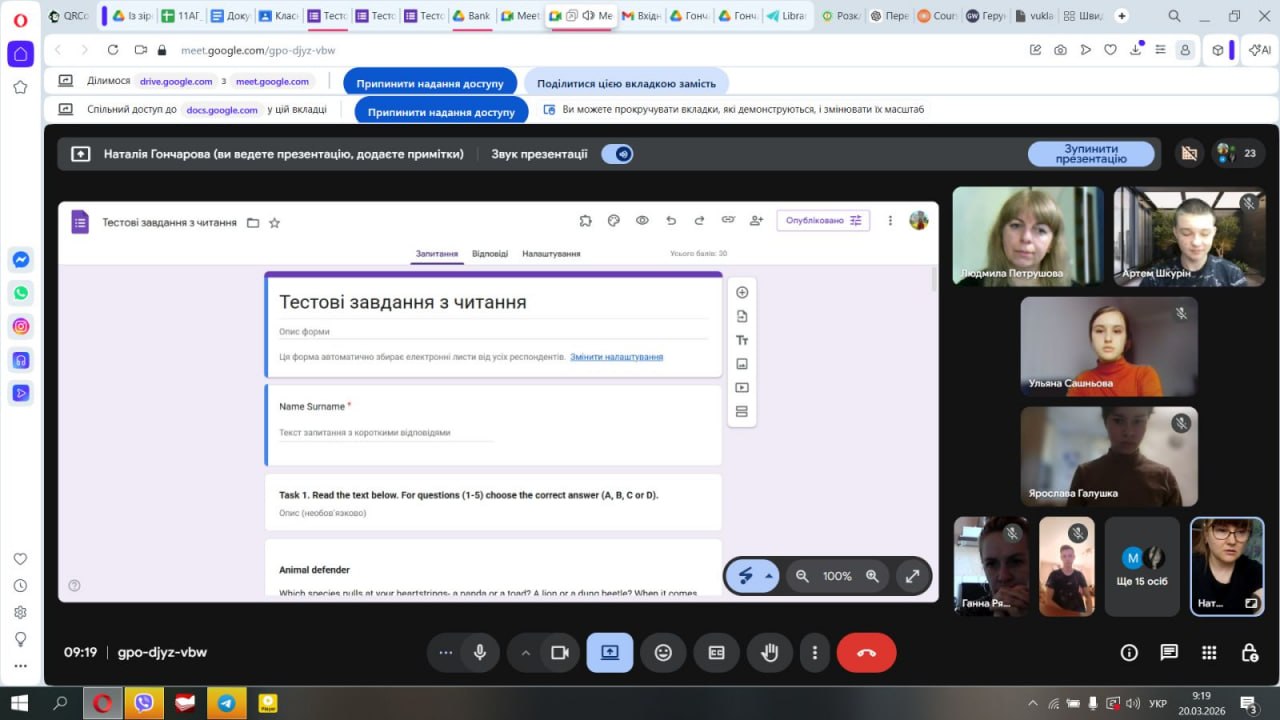Turn on captions in Meet

click(716, 653)
